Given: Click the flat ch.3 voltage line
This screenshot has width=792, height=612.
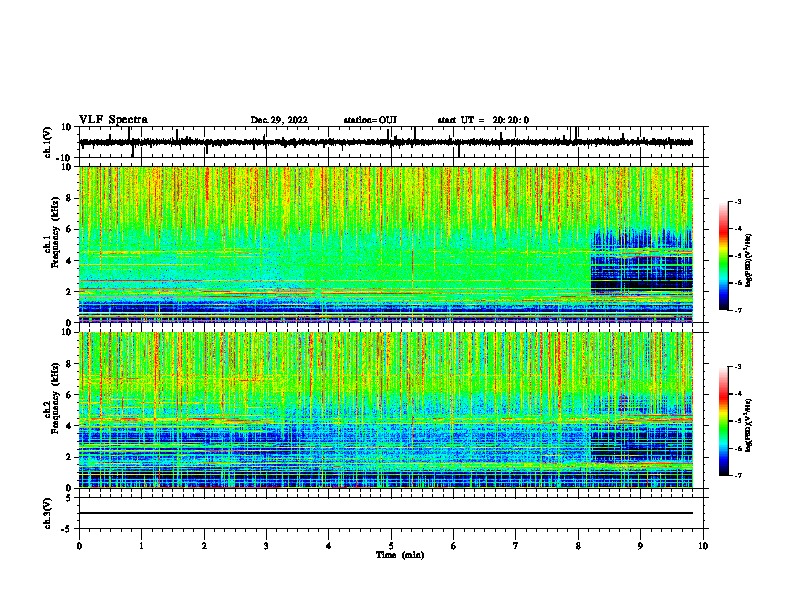Looking at the screenshot, I should [386, 513].
